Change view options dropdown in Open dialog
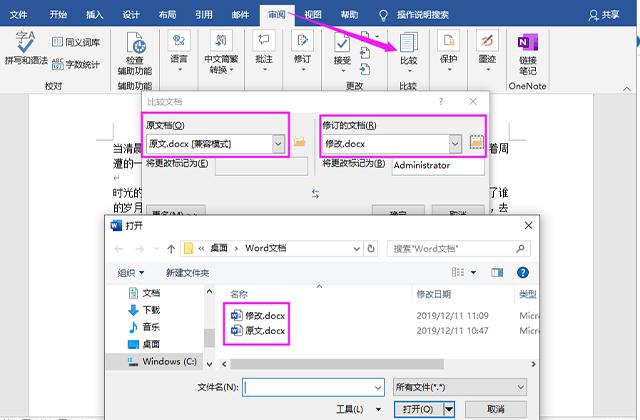 coord(473,273)
